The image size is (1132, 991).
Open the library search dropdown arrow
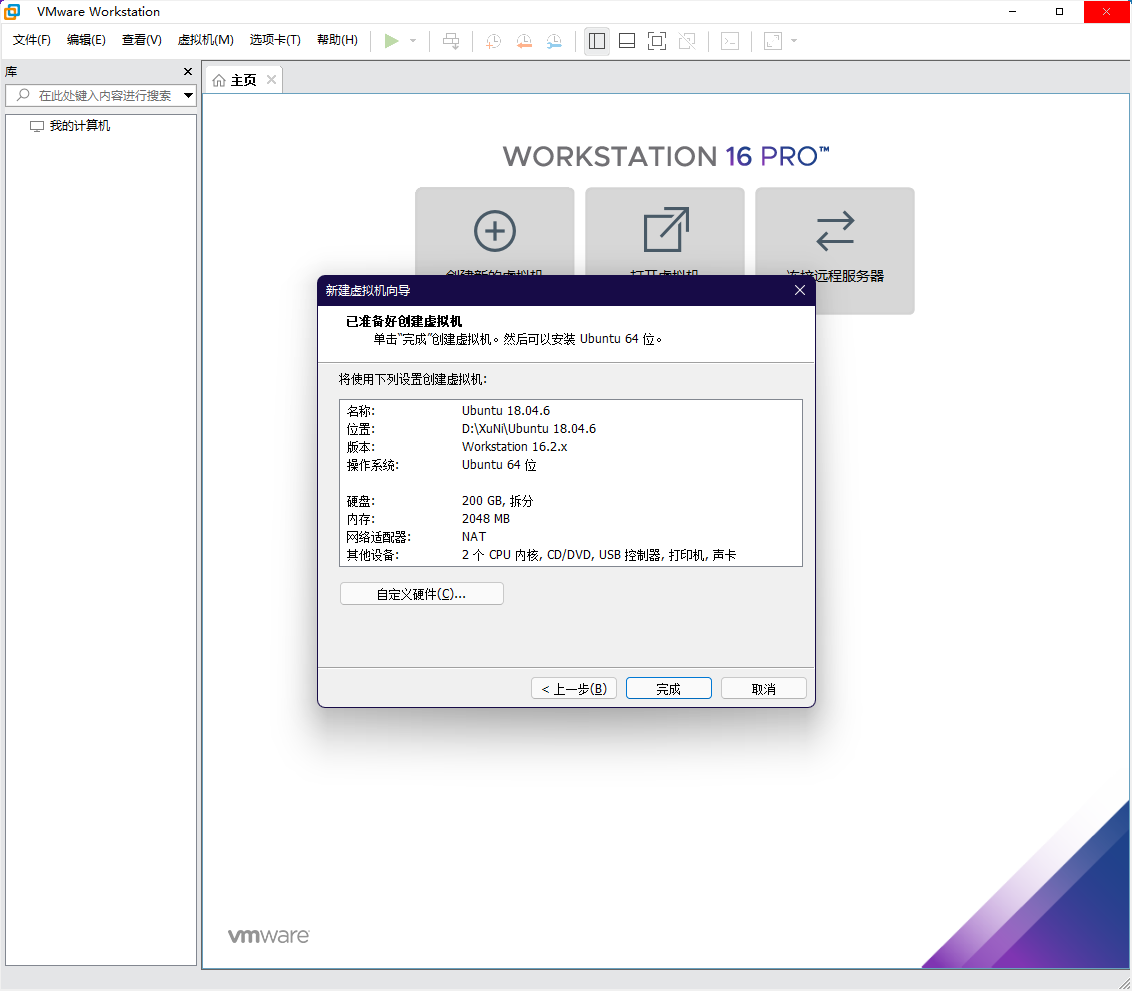click(188, 95)
